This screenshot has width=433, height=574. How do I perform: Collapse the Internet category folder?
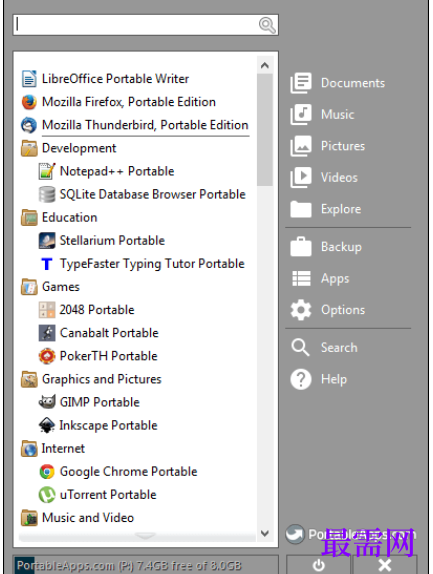point(29,448)
